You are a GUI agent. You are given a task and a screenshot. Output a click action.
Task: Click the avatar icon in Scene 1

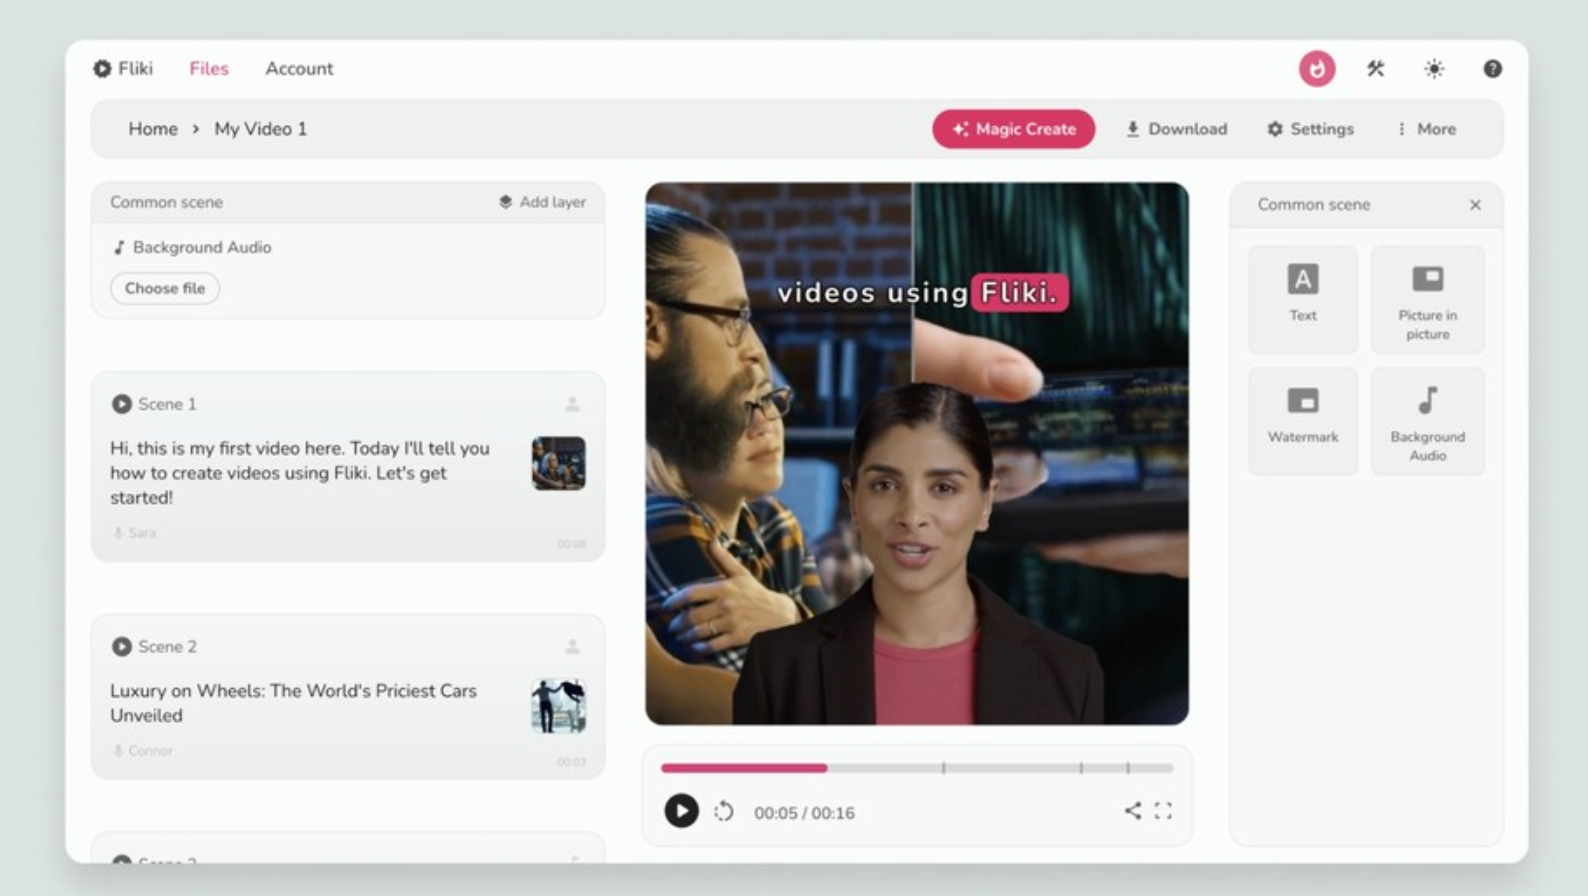point(572,404)
